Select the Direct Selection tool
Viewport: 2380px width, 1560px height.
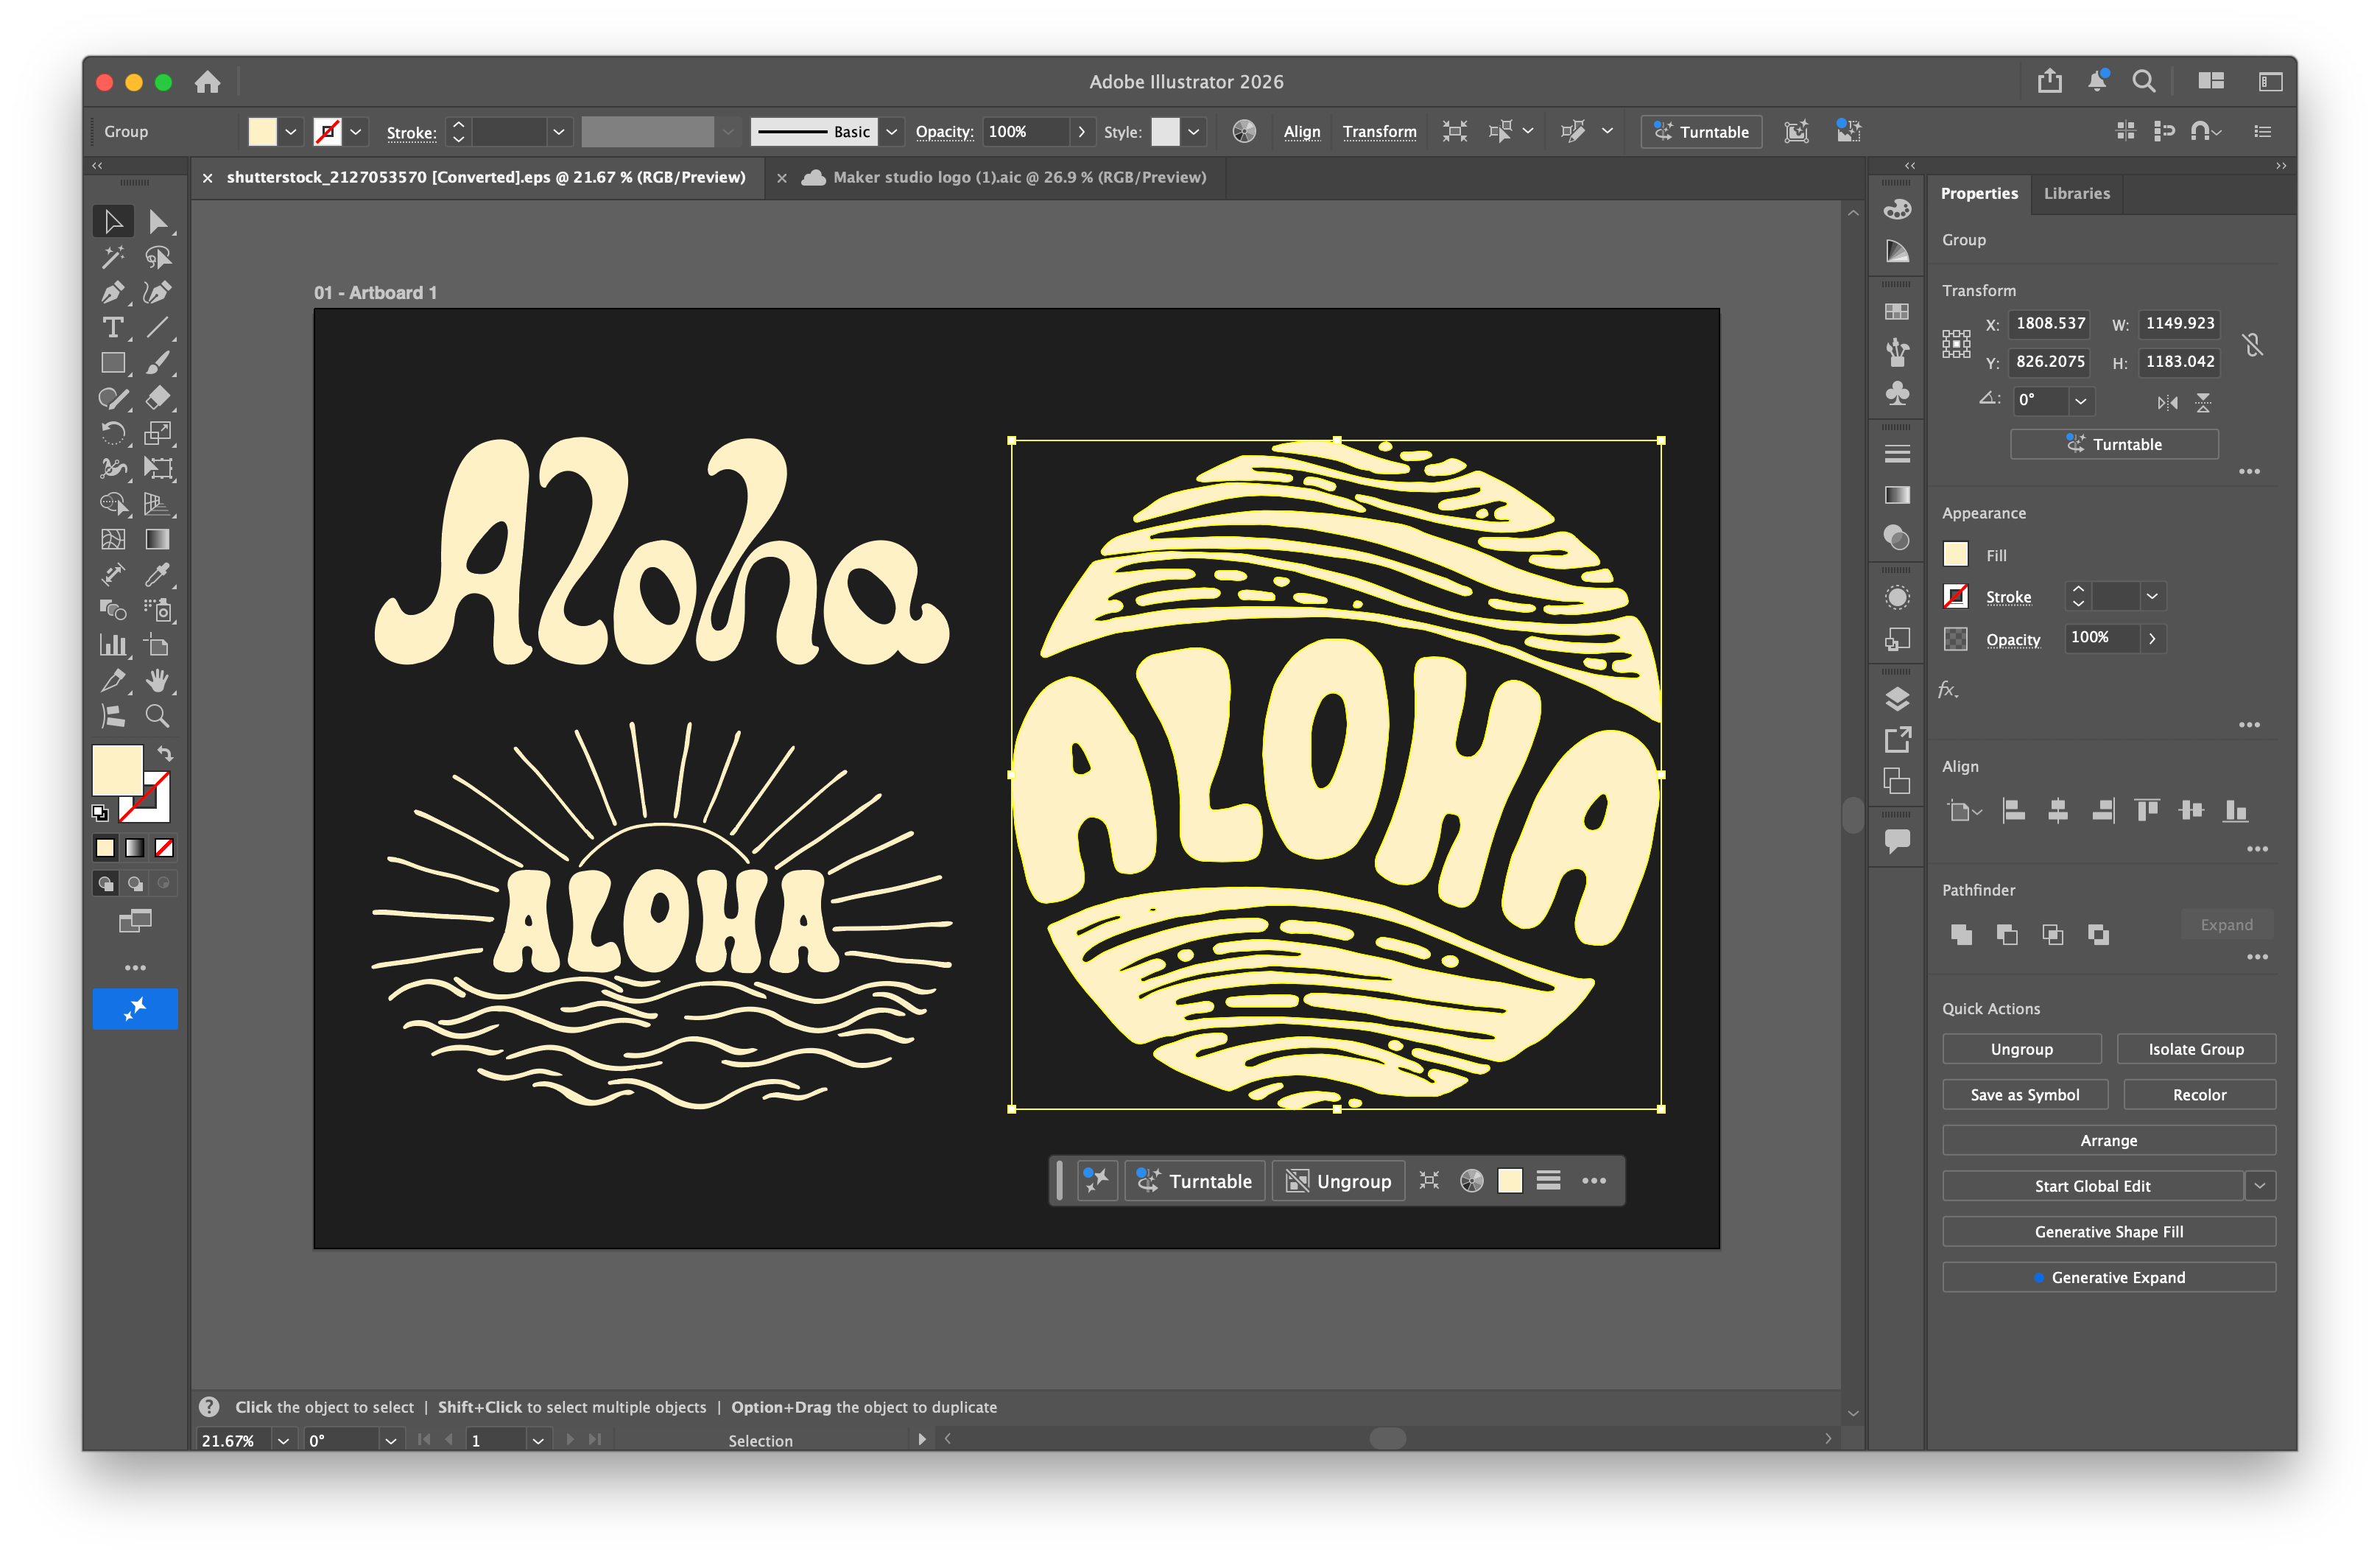point(157,221)
